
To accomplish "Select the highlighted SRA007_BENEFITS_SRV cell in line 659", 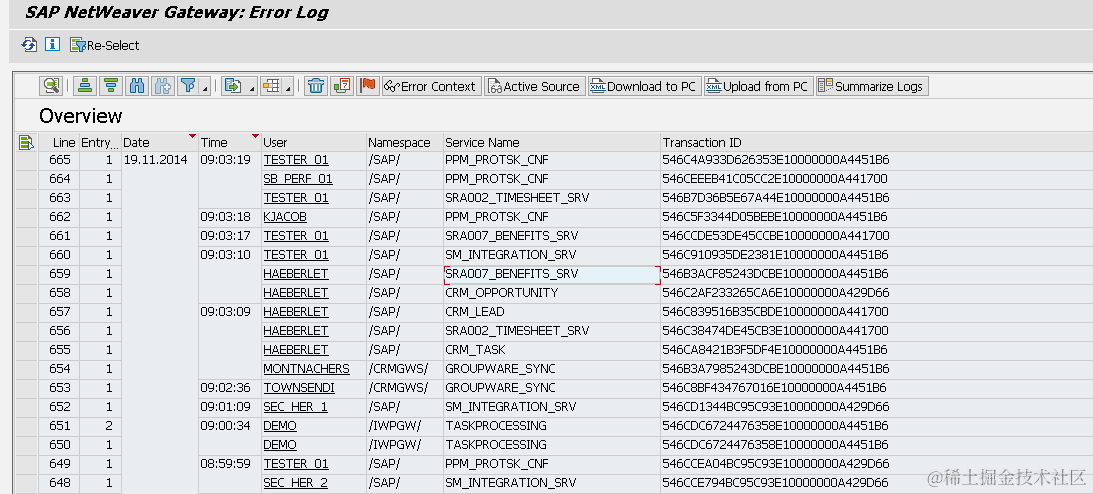I will (551, 274).
